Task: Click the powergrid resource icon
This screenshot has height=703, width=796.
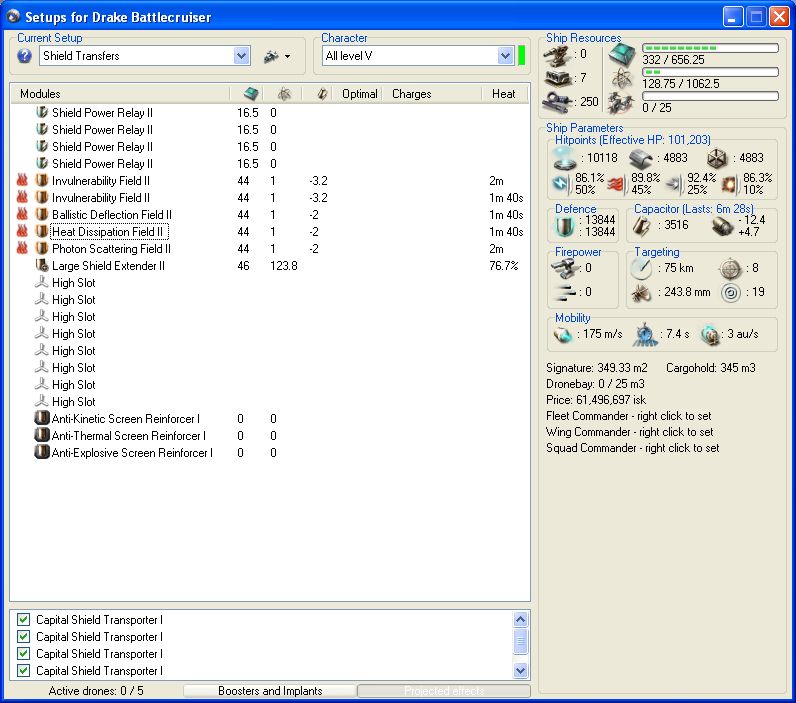Action: pyautogui.click(x=622, y=79)
